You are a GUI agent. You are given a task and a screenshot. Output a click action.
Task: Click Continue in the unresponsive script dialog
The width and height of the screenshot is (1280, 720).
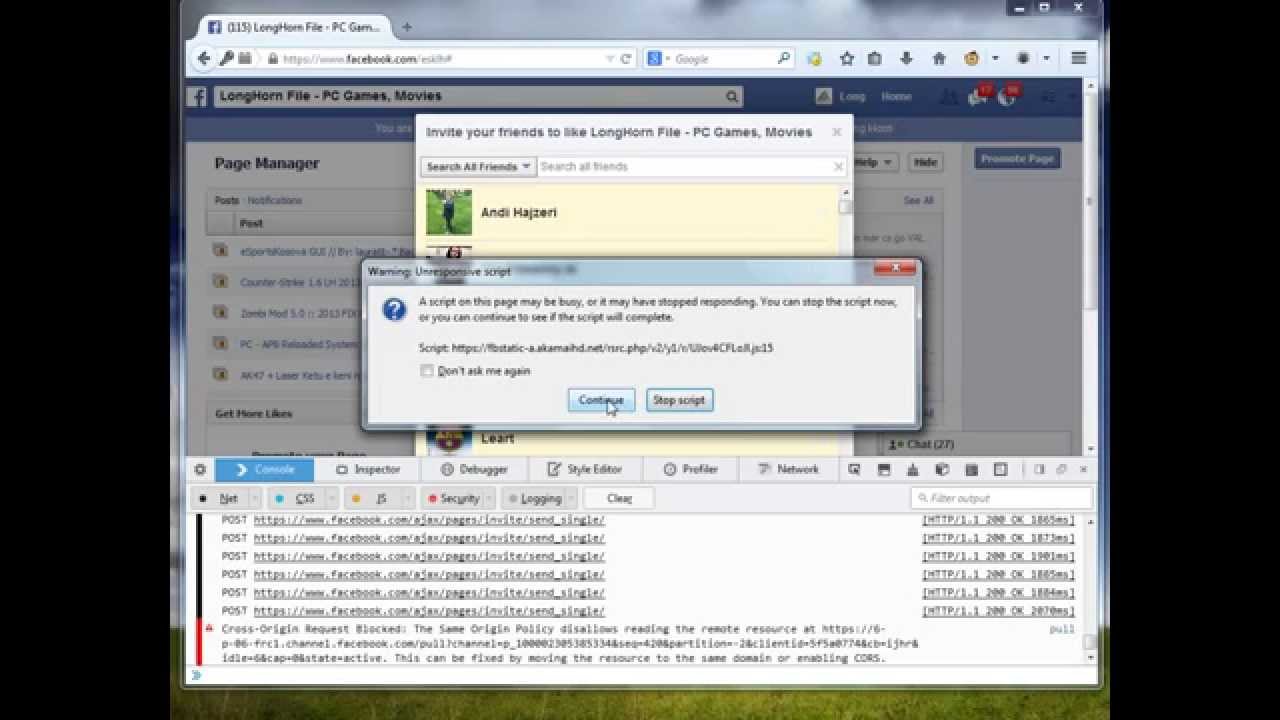(601, 400)
